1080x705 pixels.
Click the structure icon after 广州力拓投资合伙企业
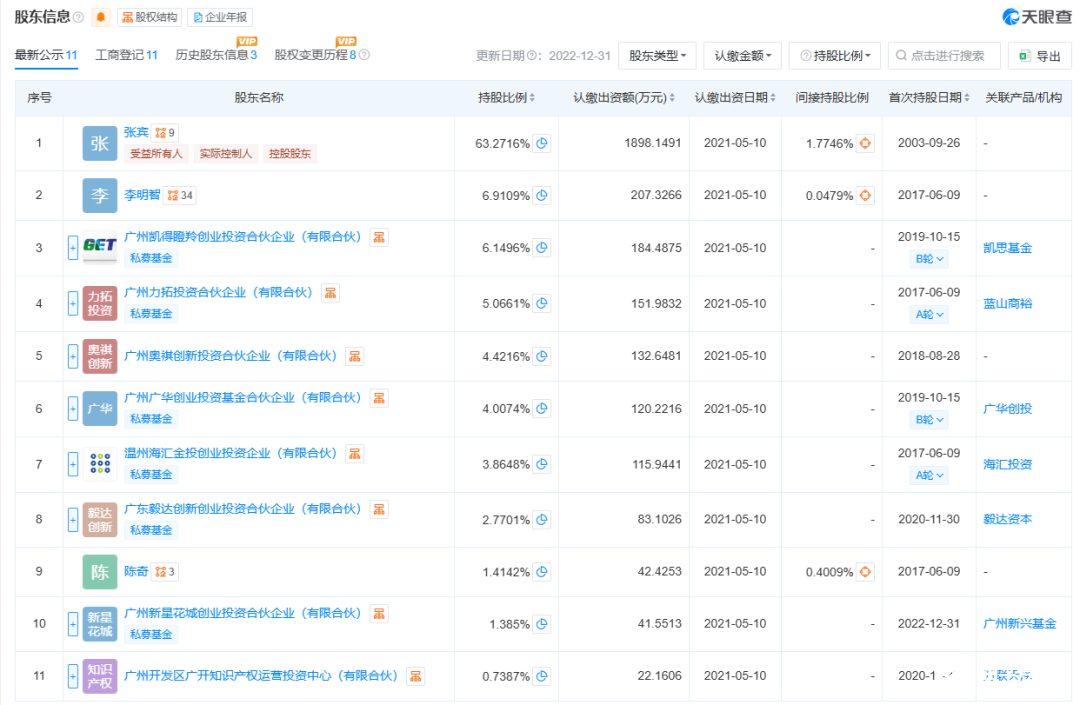(x=331, y=292)
